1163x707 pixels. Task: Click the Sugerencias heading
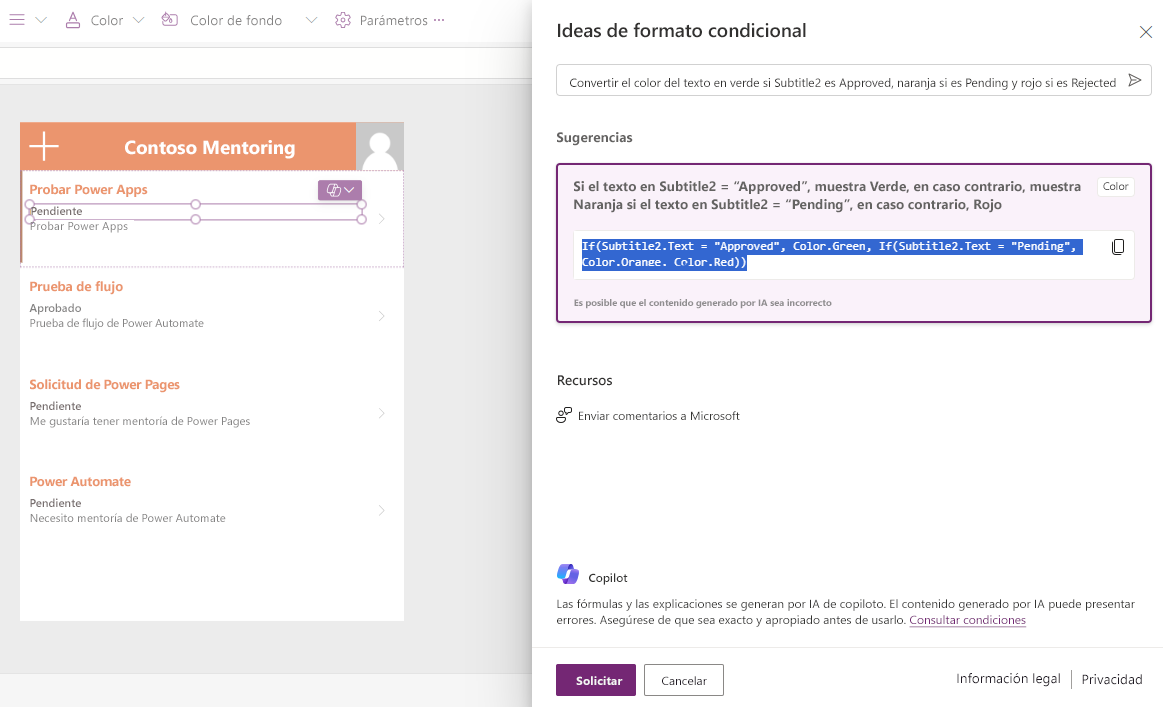coord(594,137)
